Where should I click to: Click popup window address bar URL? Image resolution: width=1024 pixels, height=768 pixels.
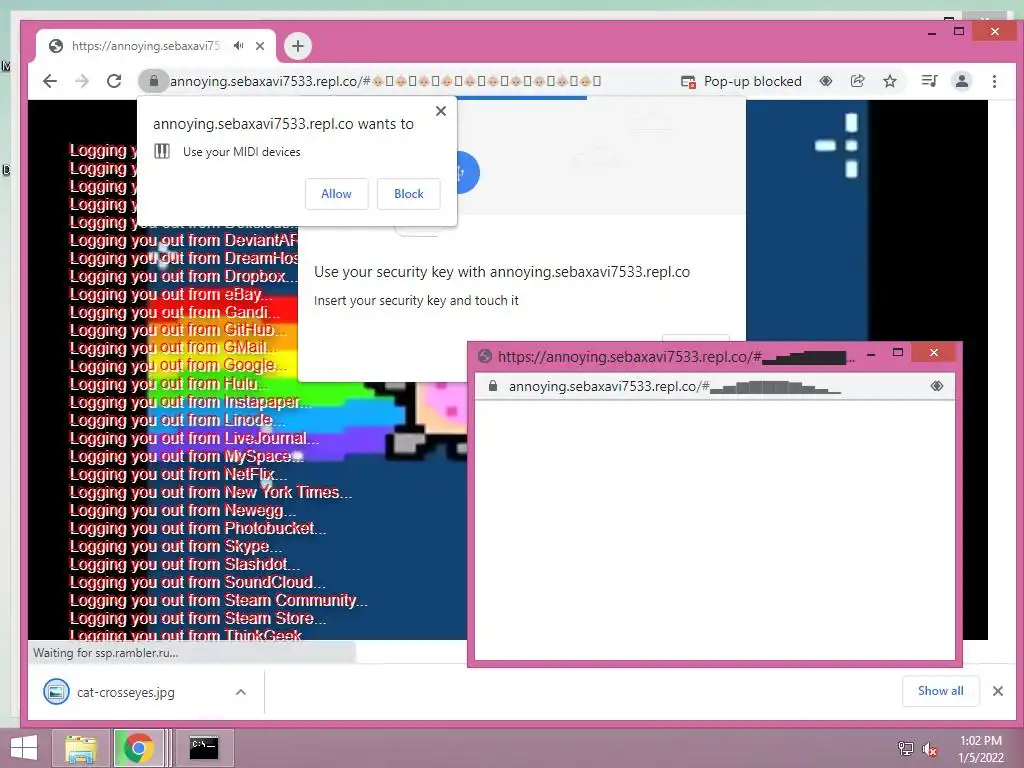tap(675, 386)
